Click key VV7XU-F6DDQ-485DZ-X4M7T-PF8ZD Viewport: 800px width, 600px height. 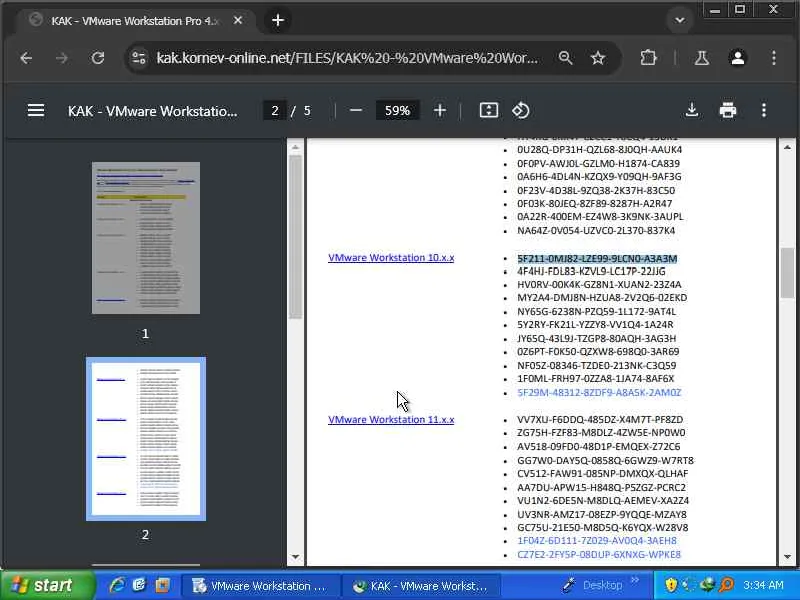pos(600,419)
